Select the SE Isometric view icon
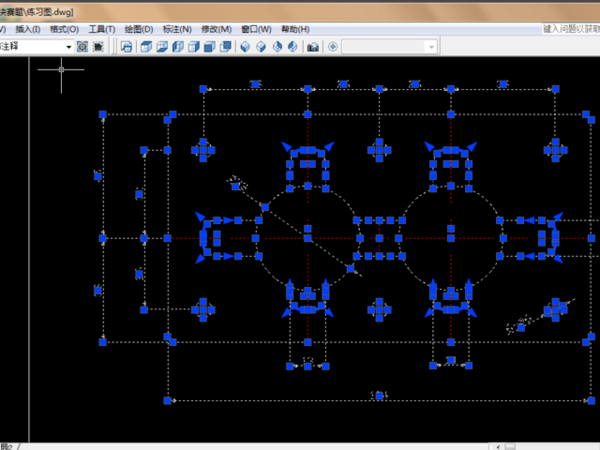Image resolution: width=600 pixels, height=450 pixels. [261, 47]
